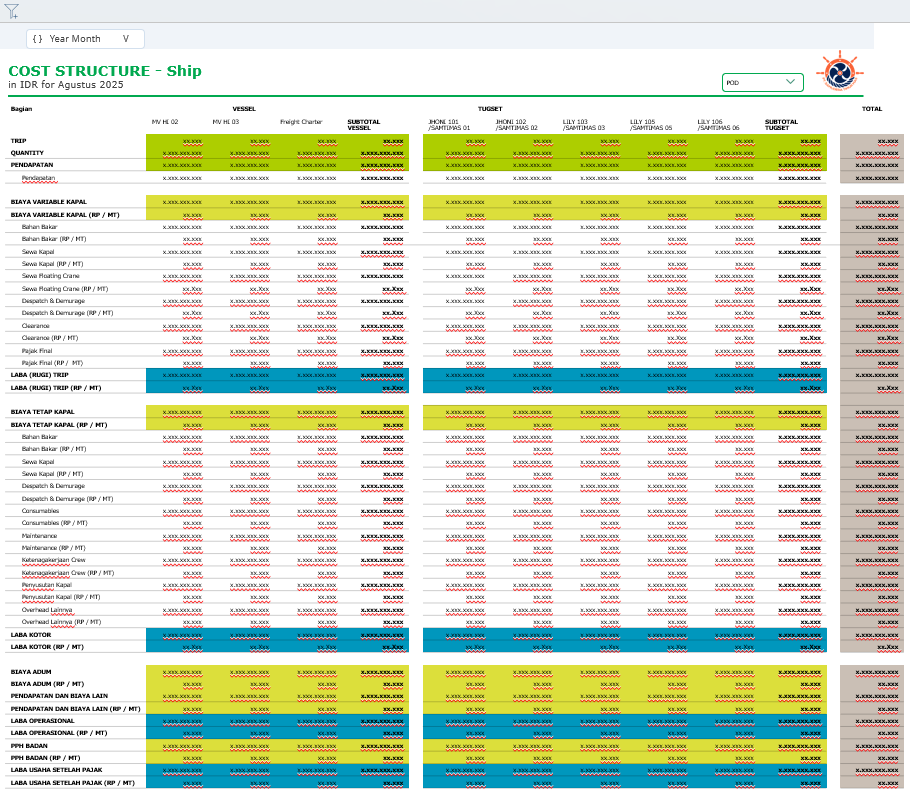Click the LABA (RUGI) TRIP (RP / MT) label

pos(56,388)
